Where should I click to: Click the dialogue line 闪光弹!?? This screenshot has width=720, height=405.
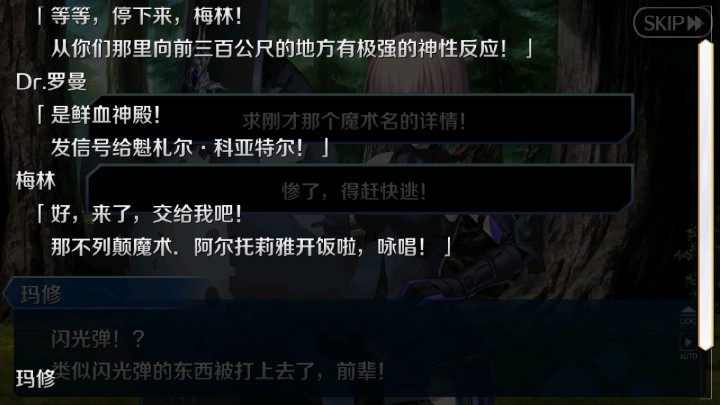click(x=98, y=339)
